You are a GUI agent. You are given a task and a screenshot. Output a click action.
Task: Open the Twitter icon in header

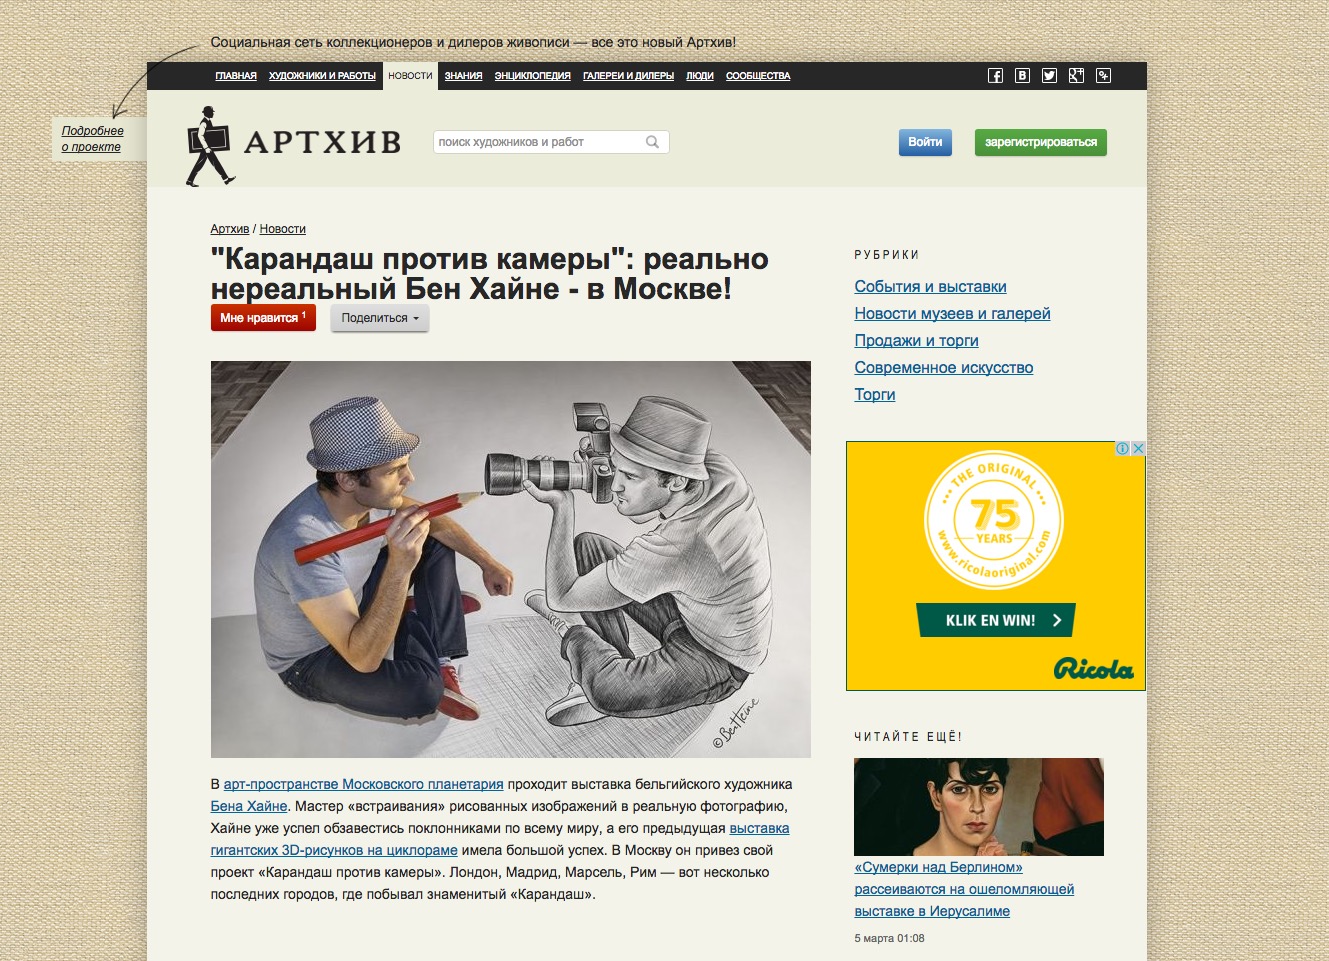(x=1049, y=76)
